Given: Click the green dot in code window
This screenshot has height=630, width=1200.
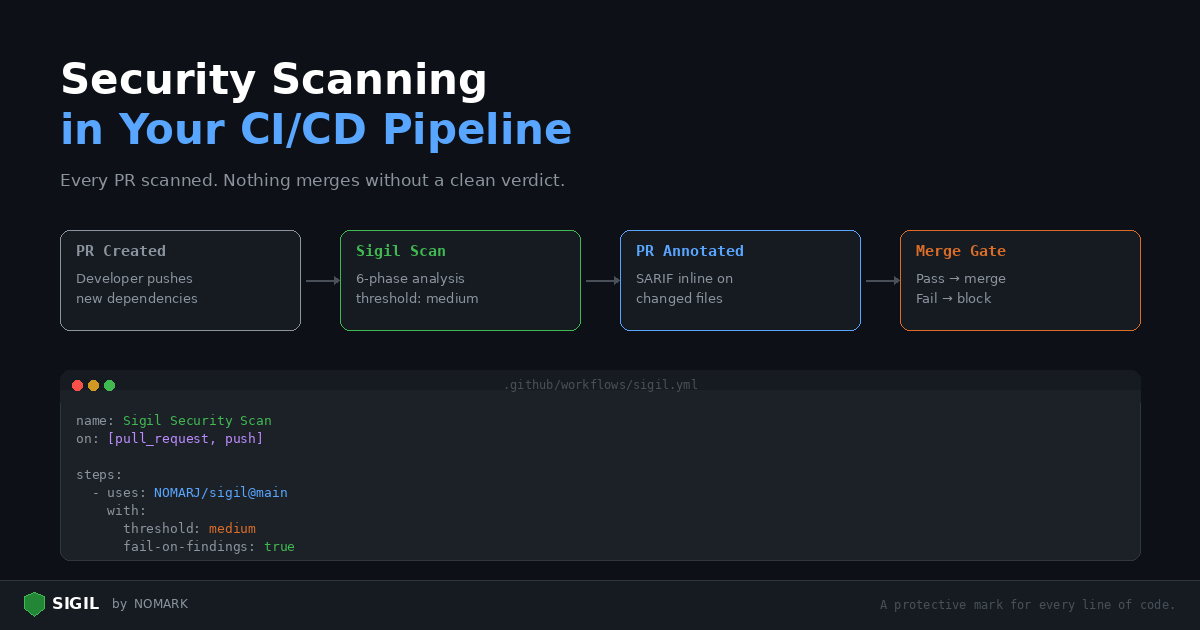Looking at the screenshot, I should [x=110, y=385].
